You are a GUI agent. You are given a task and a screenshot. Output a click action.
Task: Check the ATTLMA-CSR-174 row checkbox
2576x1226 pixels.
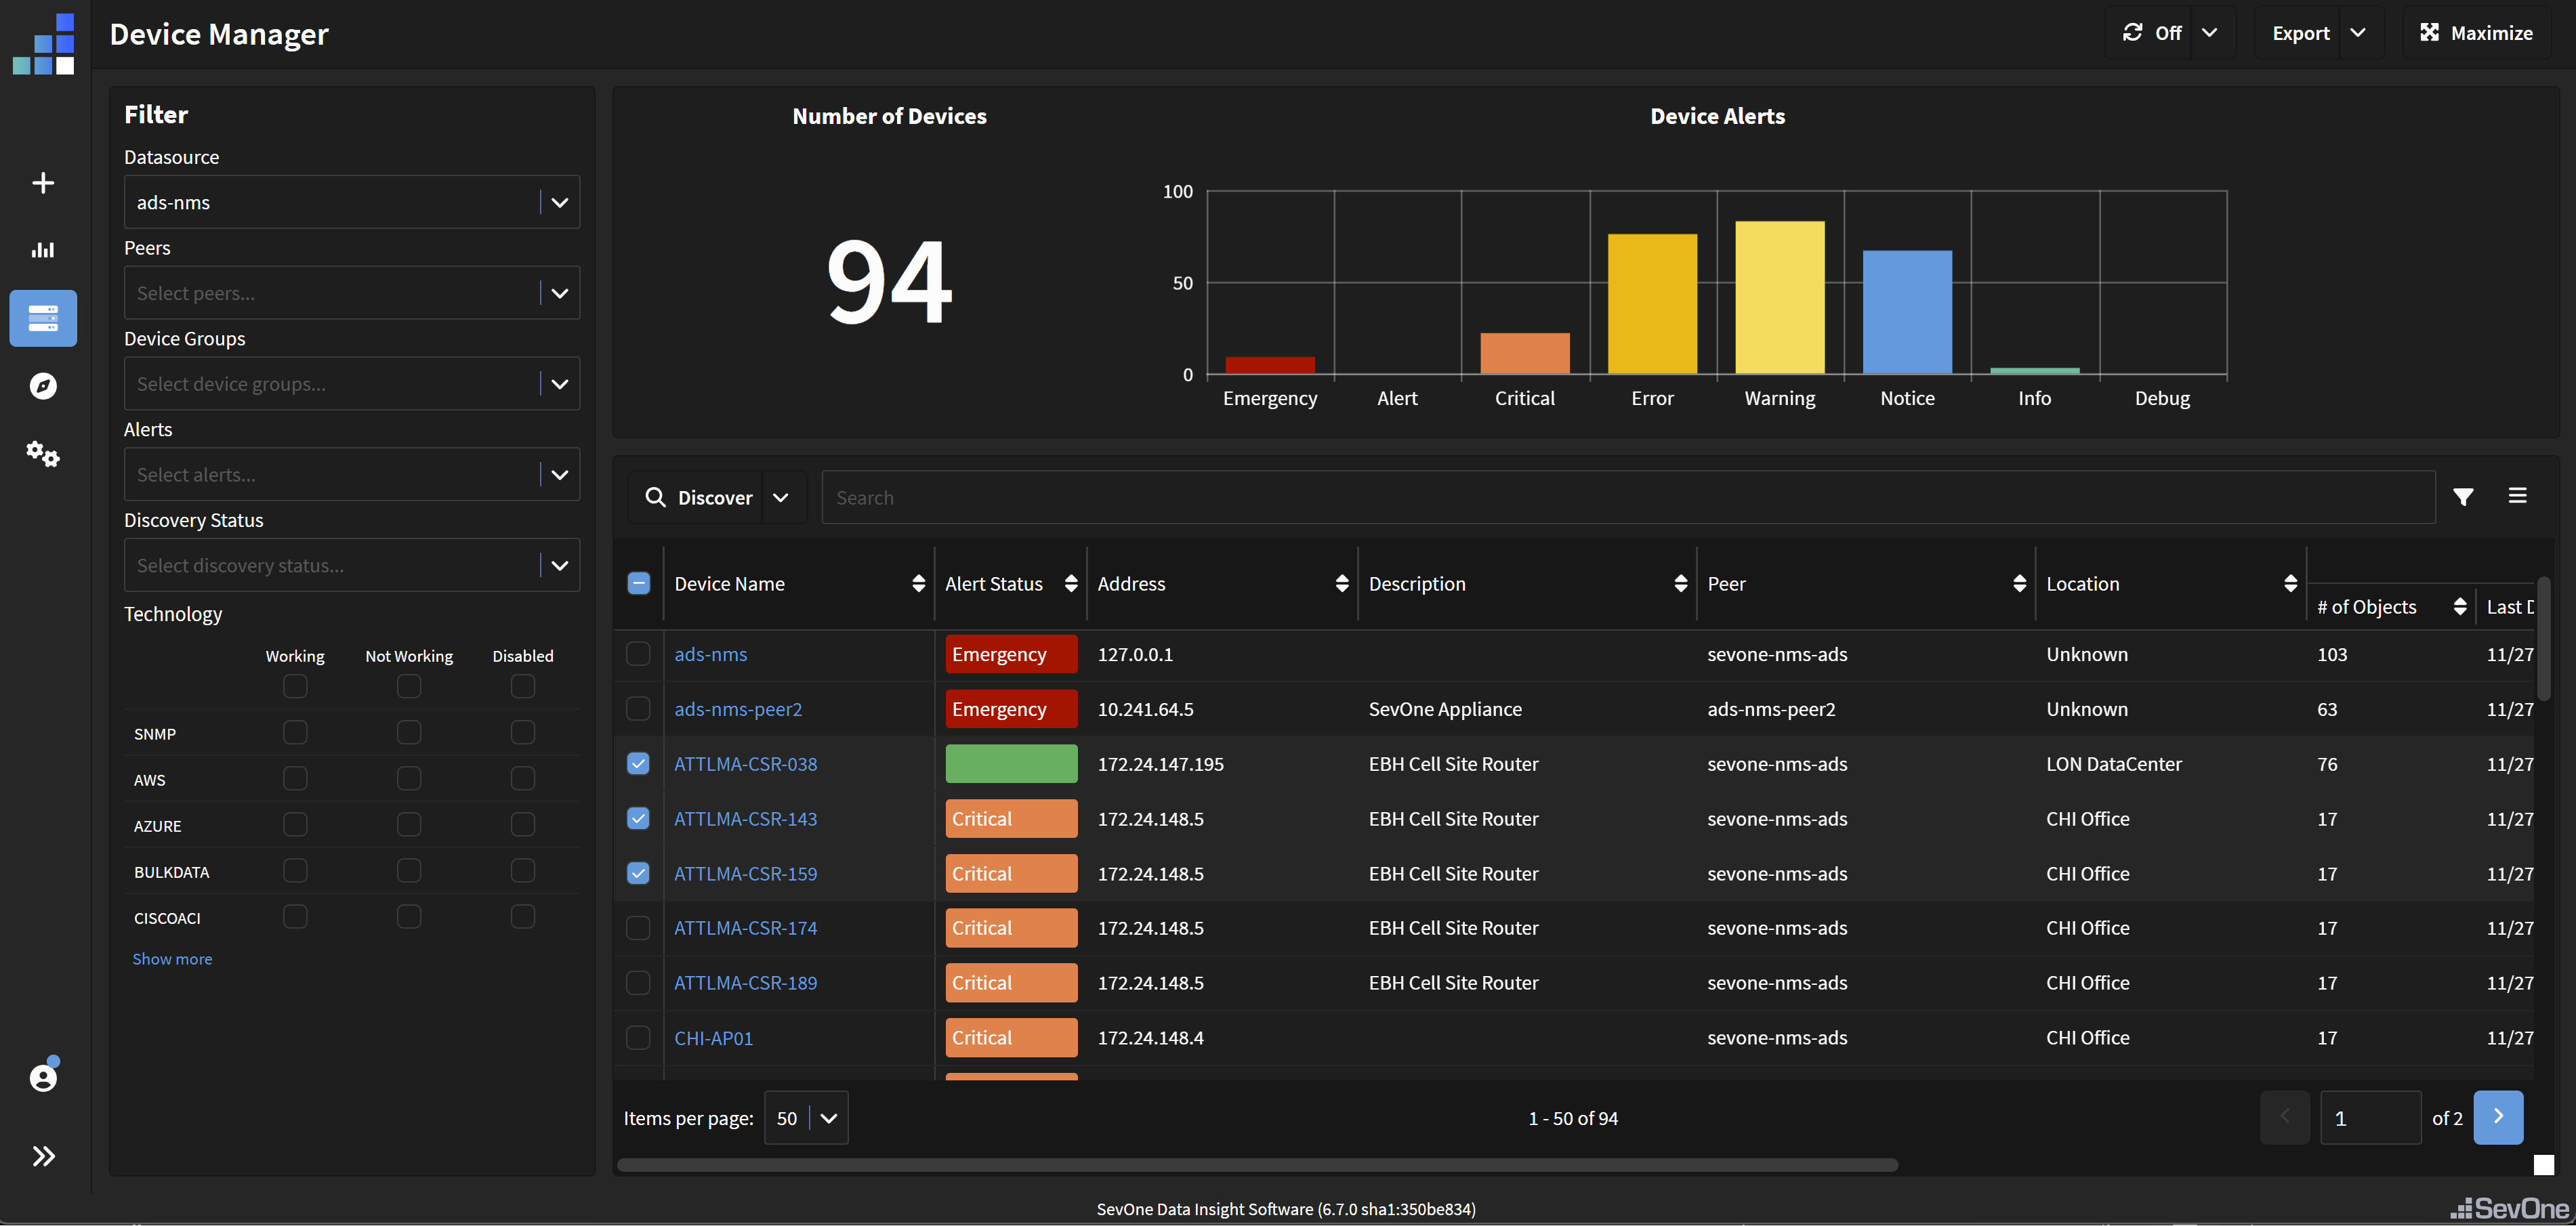(638, 928)
